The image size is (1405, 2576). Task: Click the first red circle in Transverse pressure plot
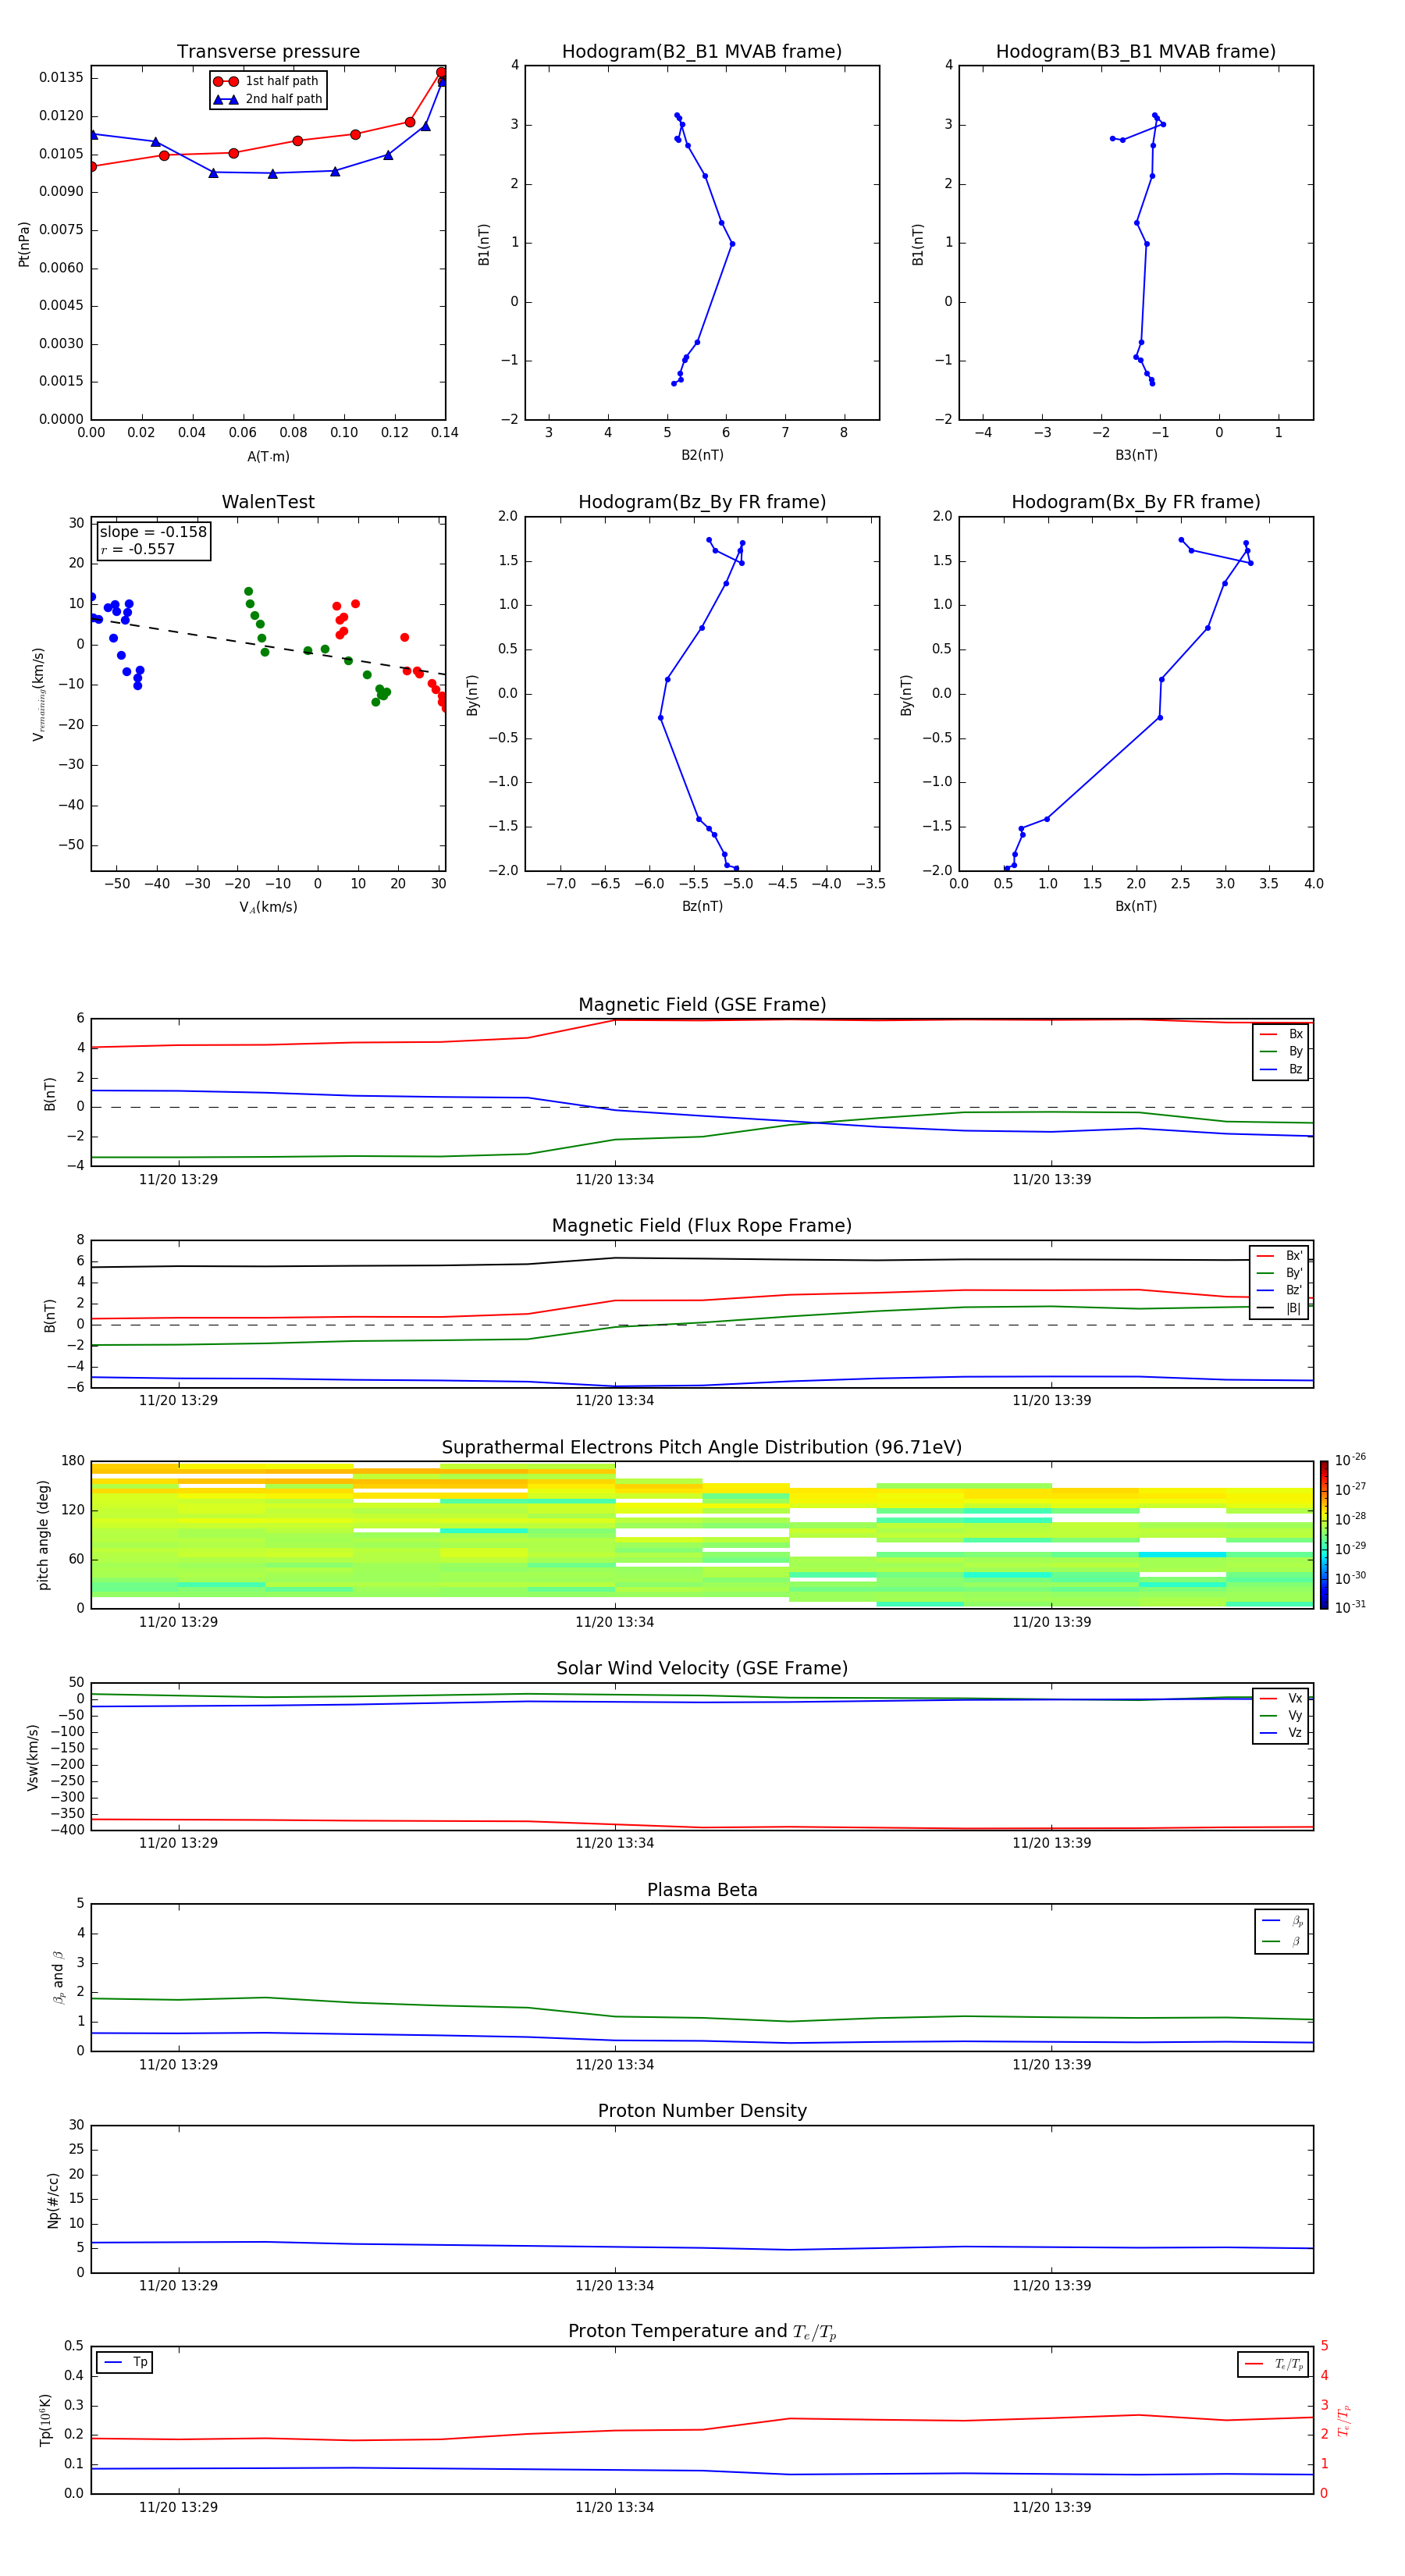tap(92, 167)
